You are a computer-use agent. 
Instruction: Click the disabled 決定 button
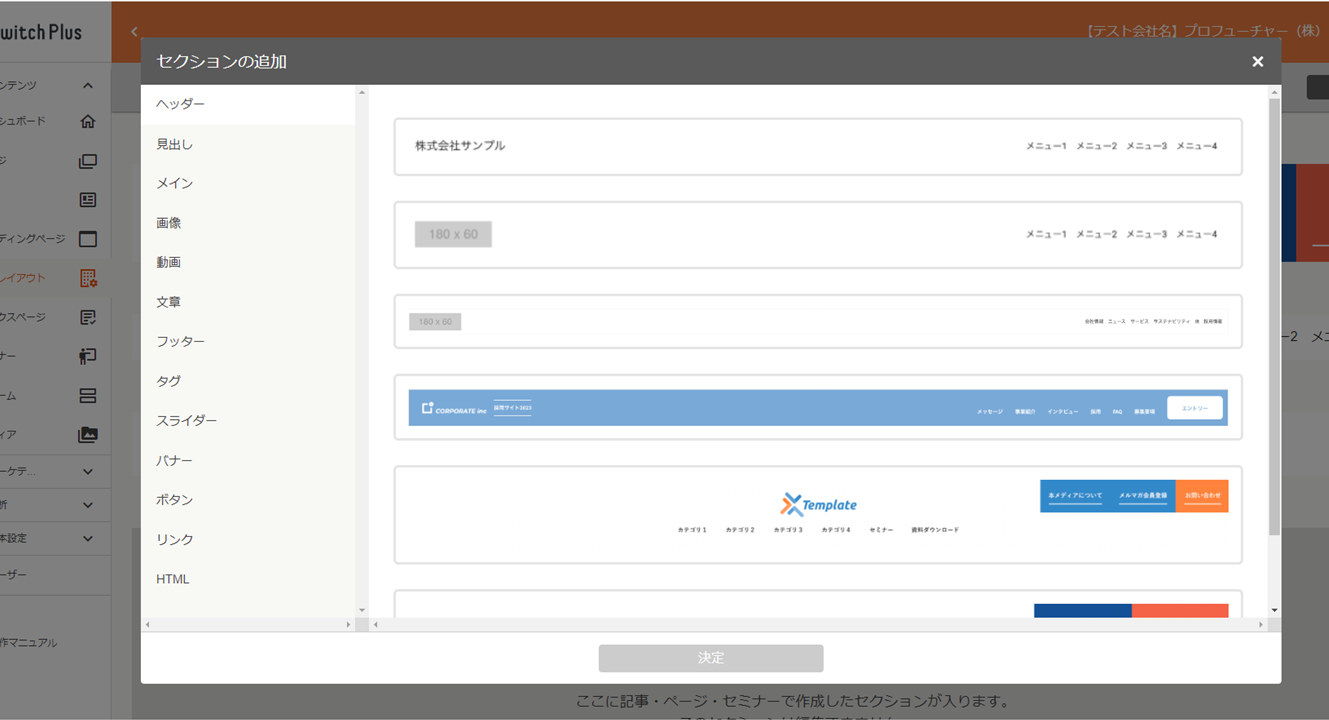[x=710, y=657]
